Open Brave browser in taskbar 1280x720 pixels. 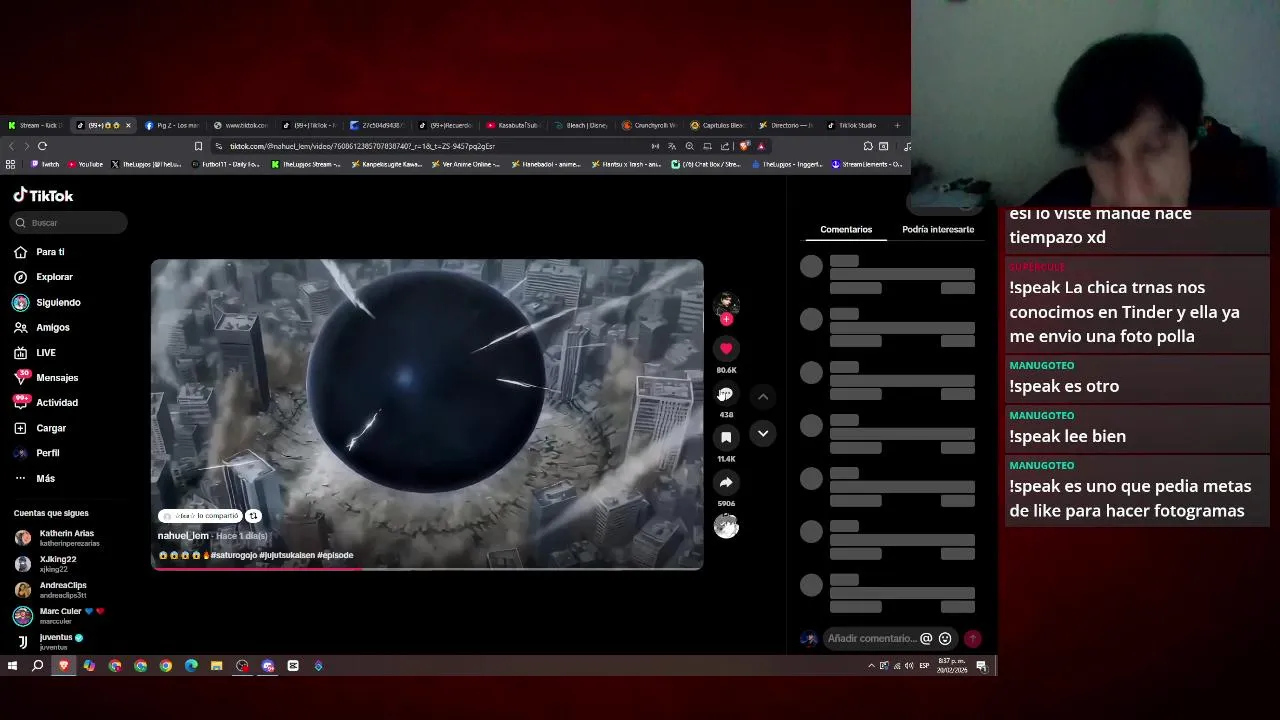click(64, 666)
